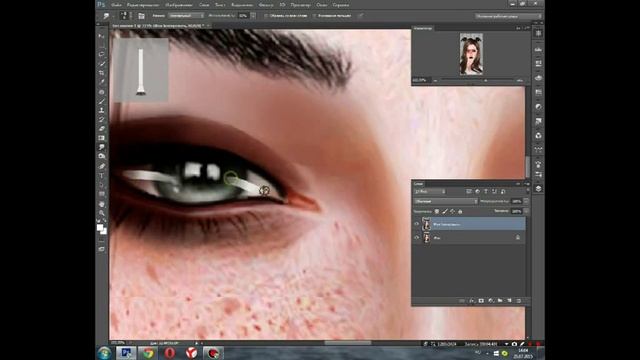This screenshot has height=360, width=640.
Task: Click the tablet pressure icon in the options bar
Action: tap(361, 16)
